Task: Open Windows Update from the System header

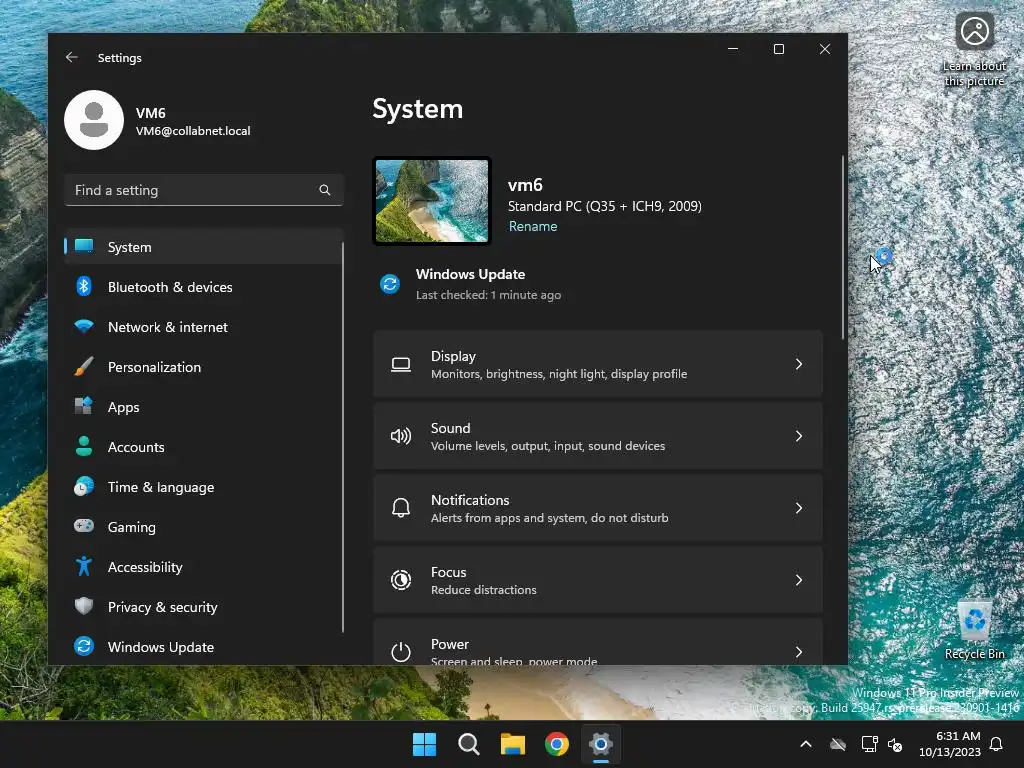Action: click(470, 284)
